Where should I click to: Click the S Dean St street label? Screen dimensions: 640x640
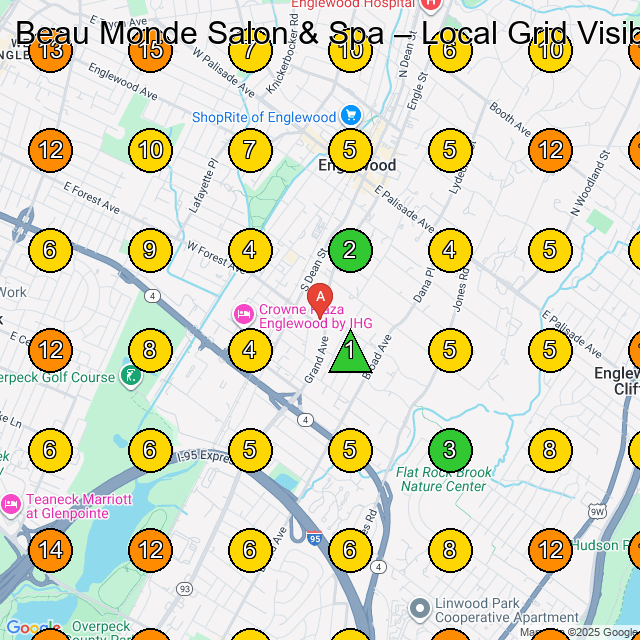(x=314, y=269)
